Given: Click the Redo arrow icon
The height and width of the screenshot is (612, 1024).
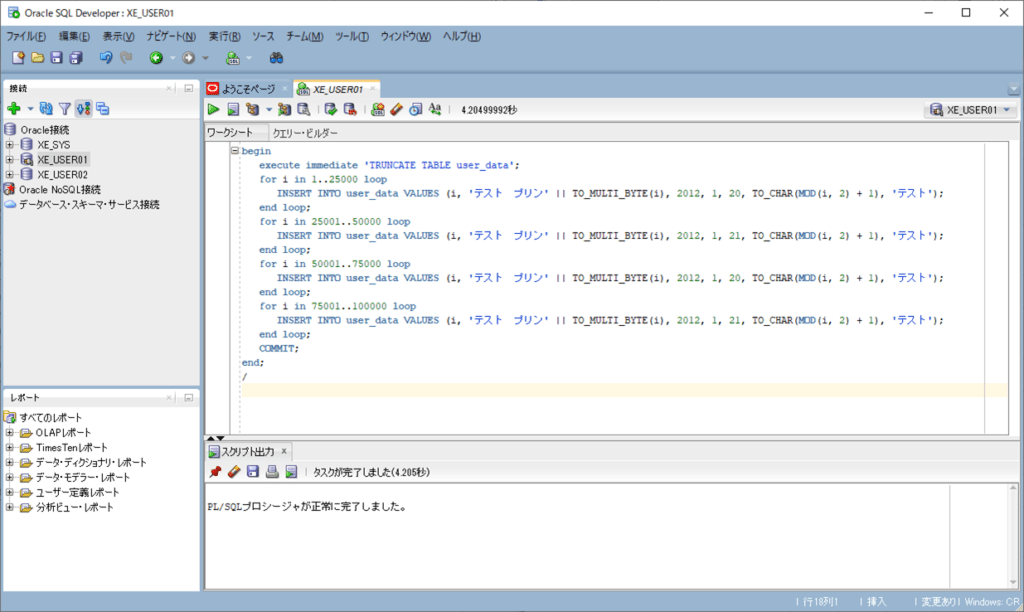Looking at the screenshot, I should 126,58.
